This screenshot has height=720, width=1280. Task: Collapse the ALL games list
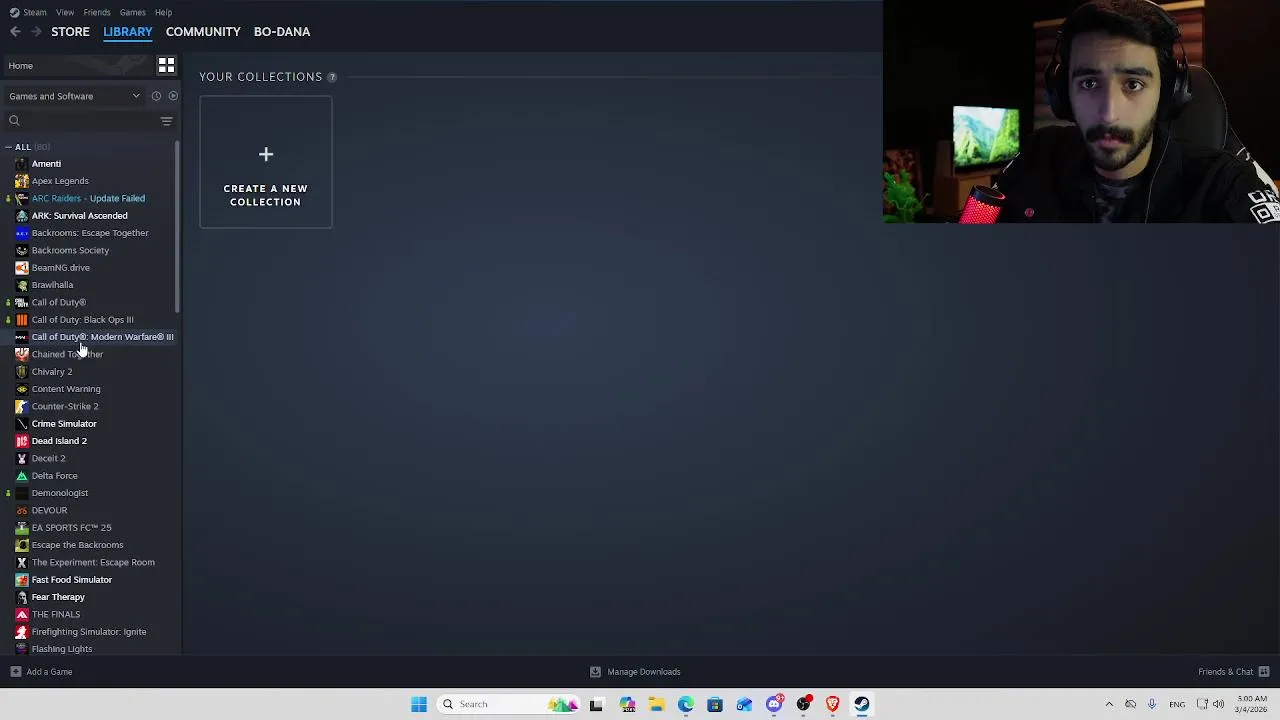tap(9, 147)
